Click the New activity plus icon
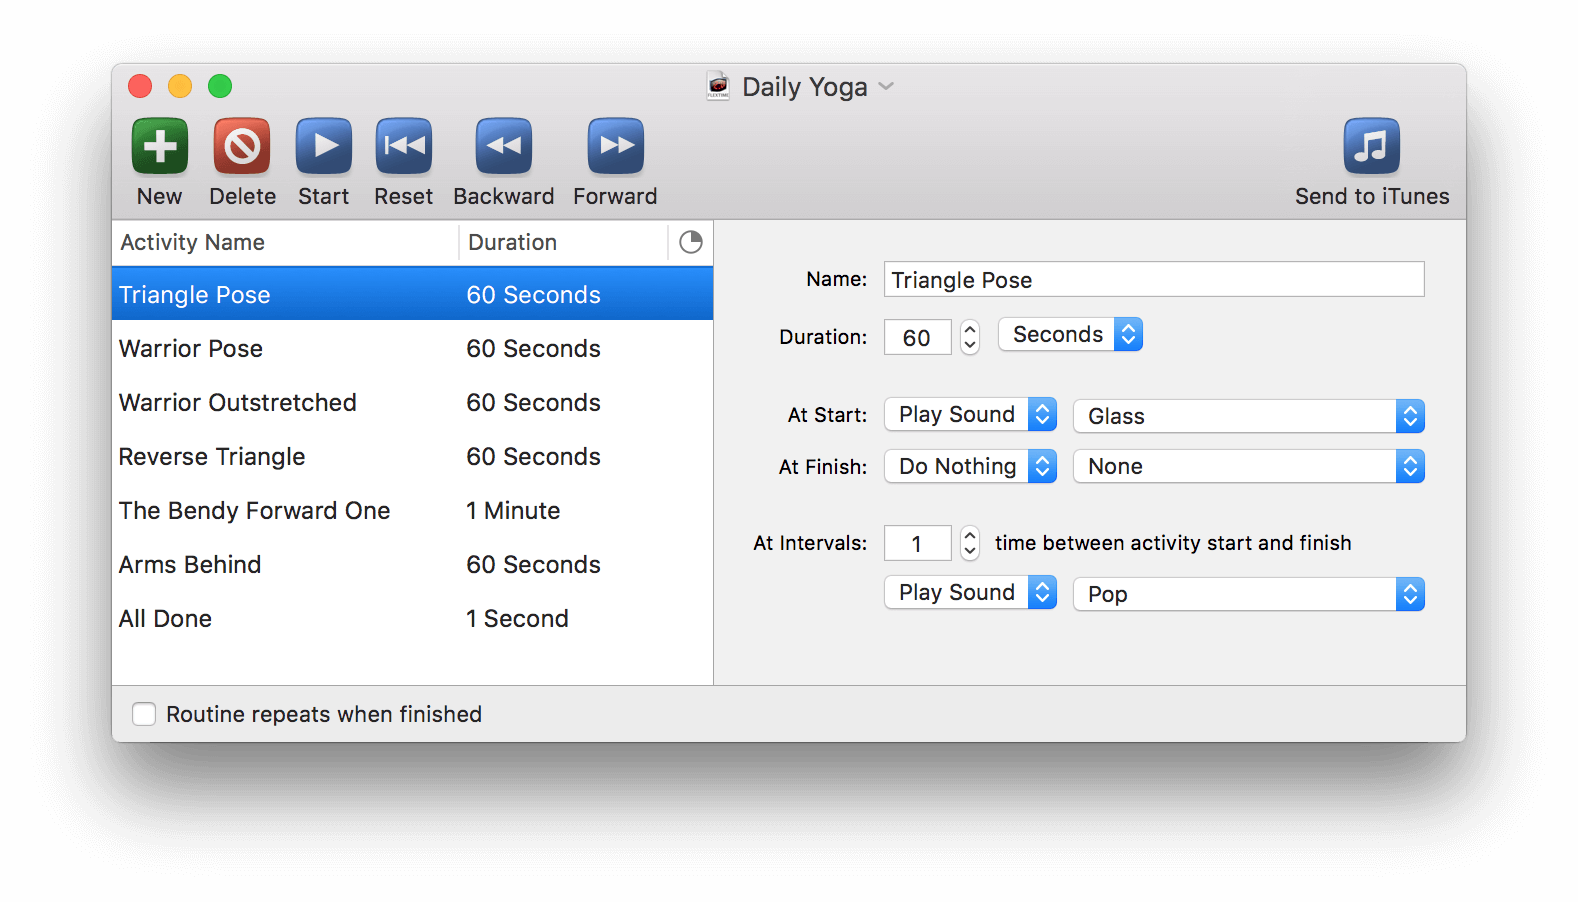 pos(160,146)
